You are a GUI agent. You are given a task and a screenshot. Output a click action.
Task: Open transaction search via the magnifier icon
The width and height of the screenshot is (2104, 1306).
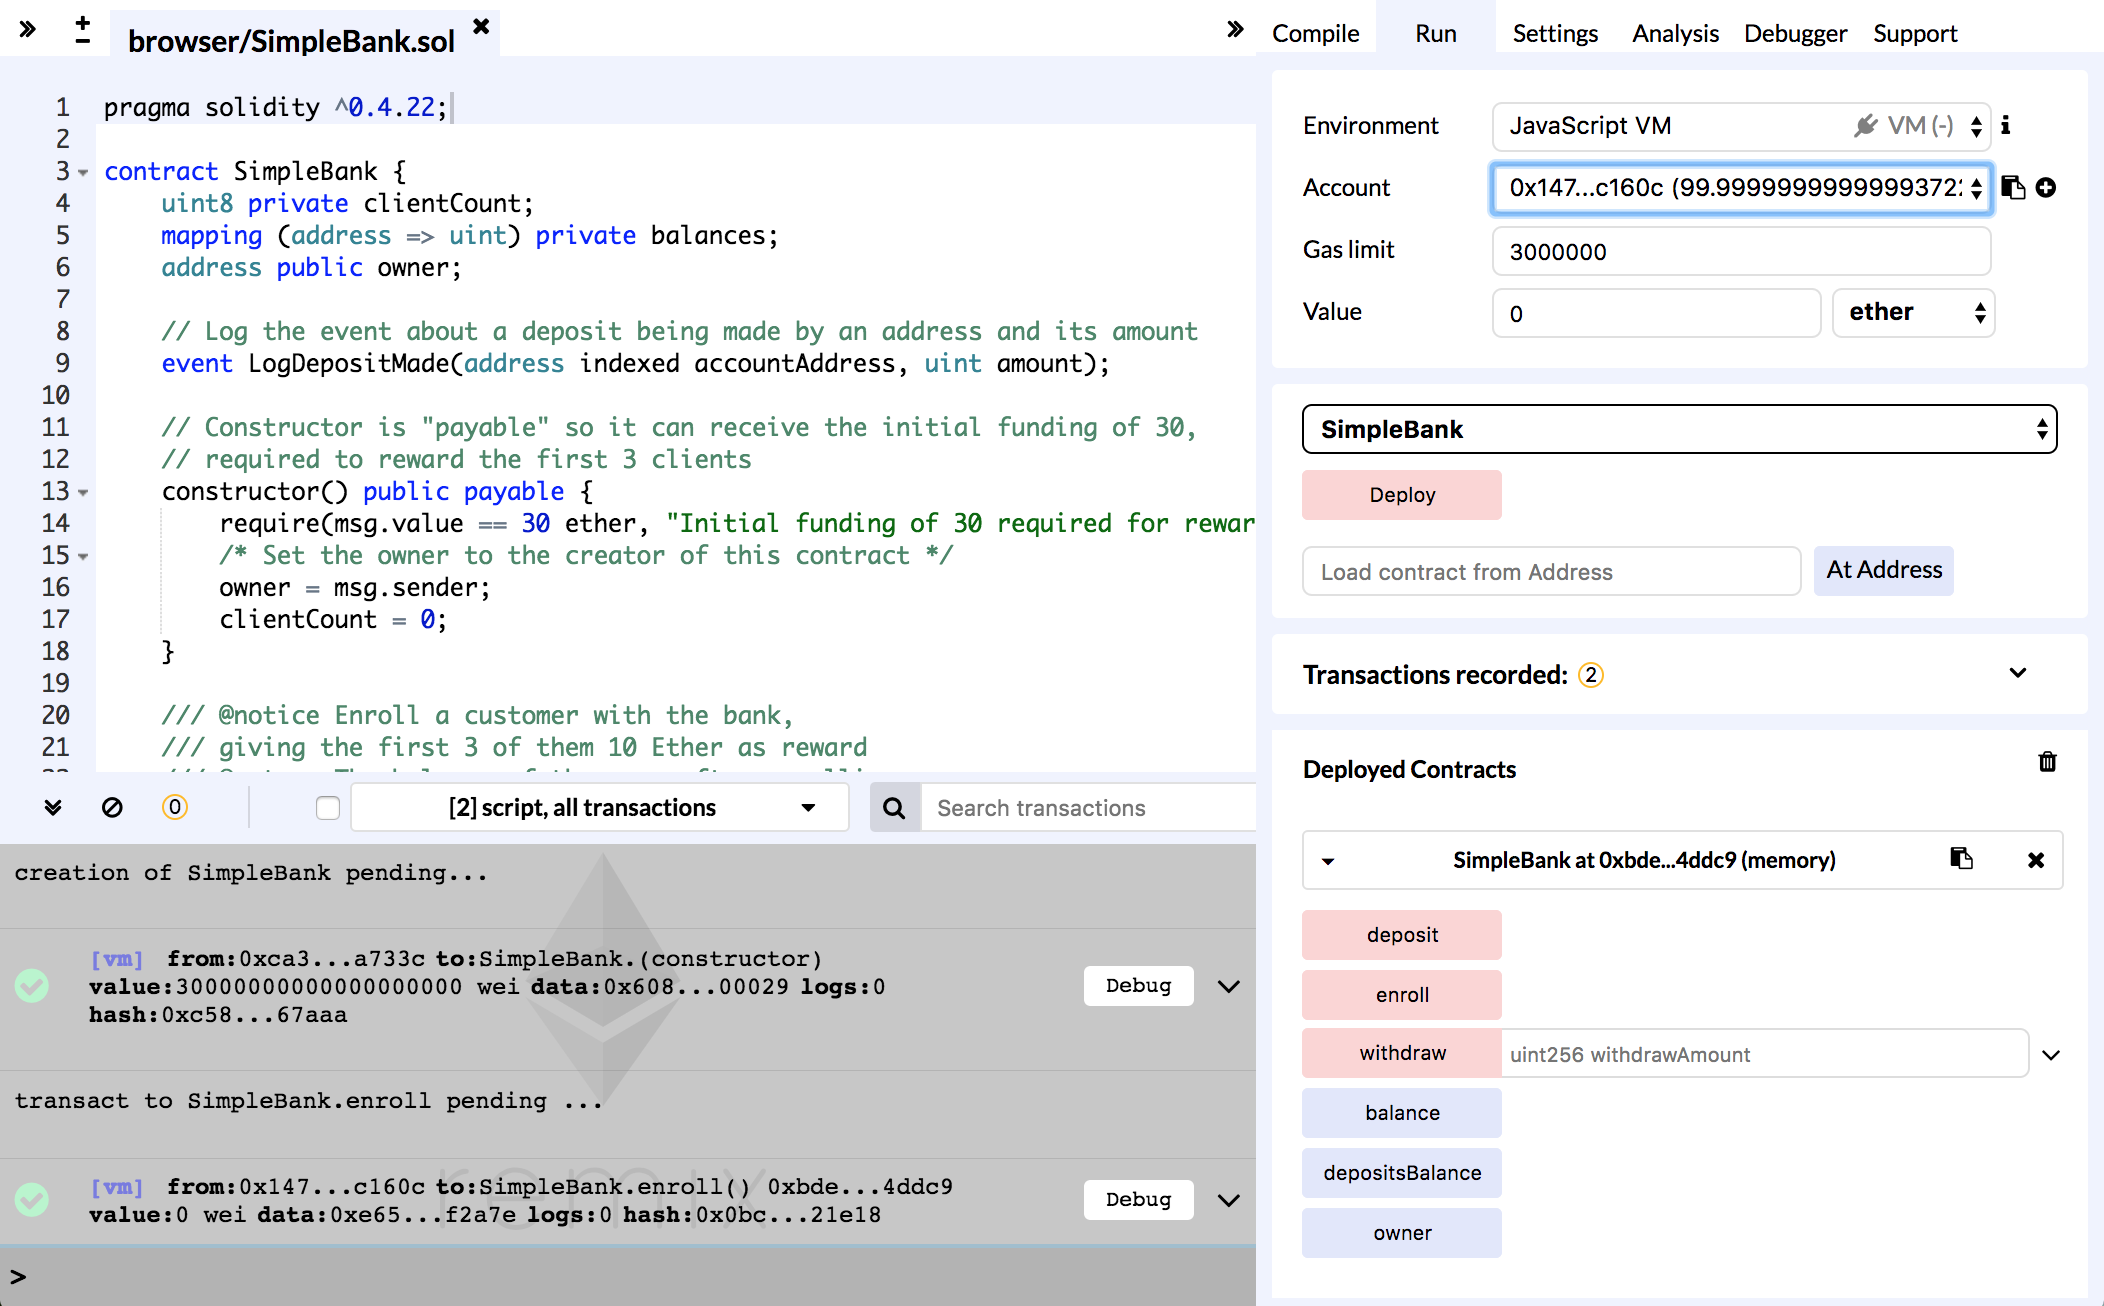[893, 807]
